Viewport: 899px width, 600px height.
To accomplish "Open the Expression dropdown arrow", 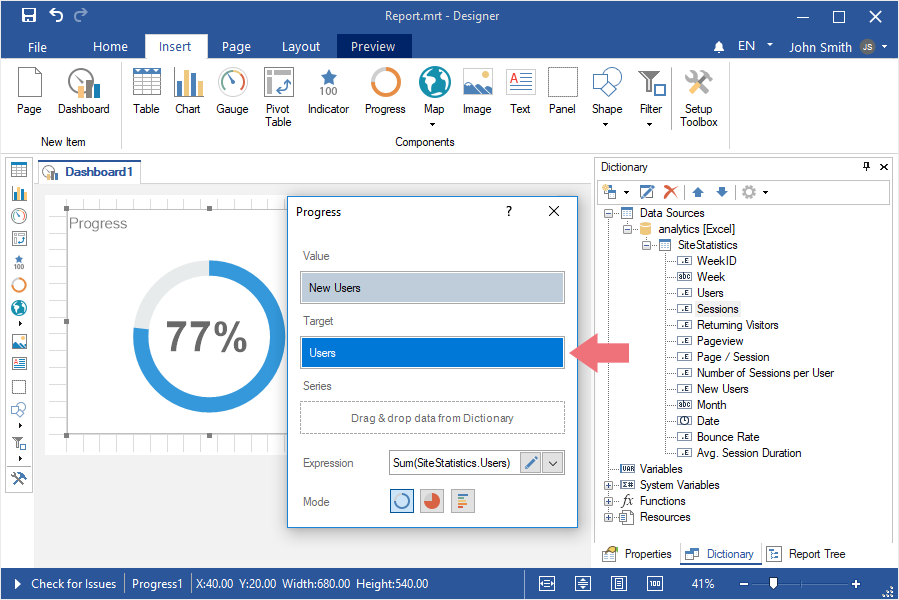I will click(x=553, y=463).
